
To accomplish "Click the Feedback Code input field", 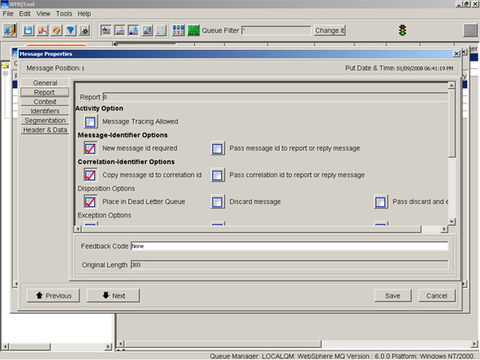I will coord(289,246).
